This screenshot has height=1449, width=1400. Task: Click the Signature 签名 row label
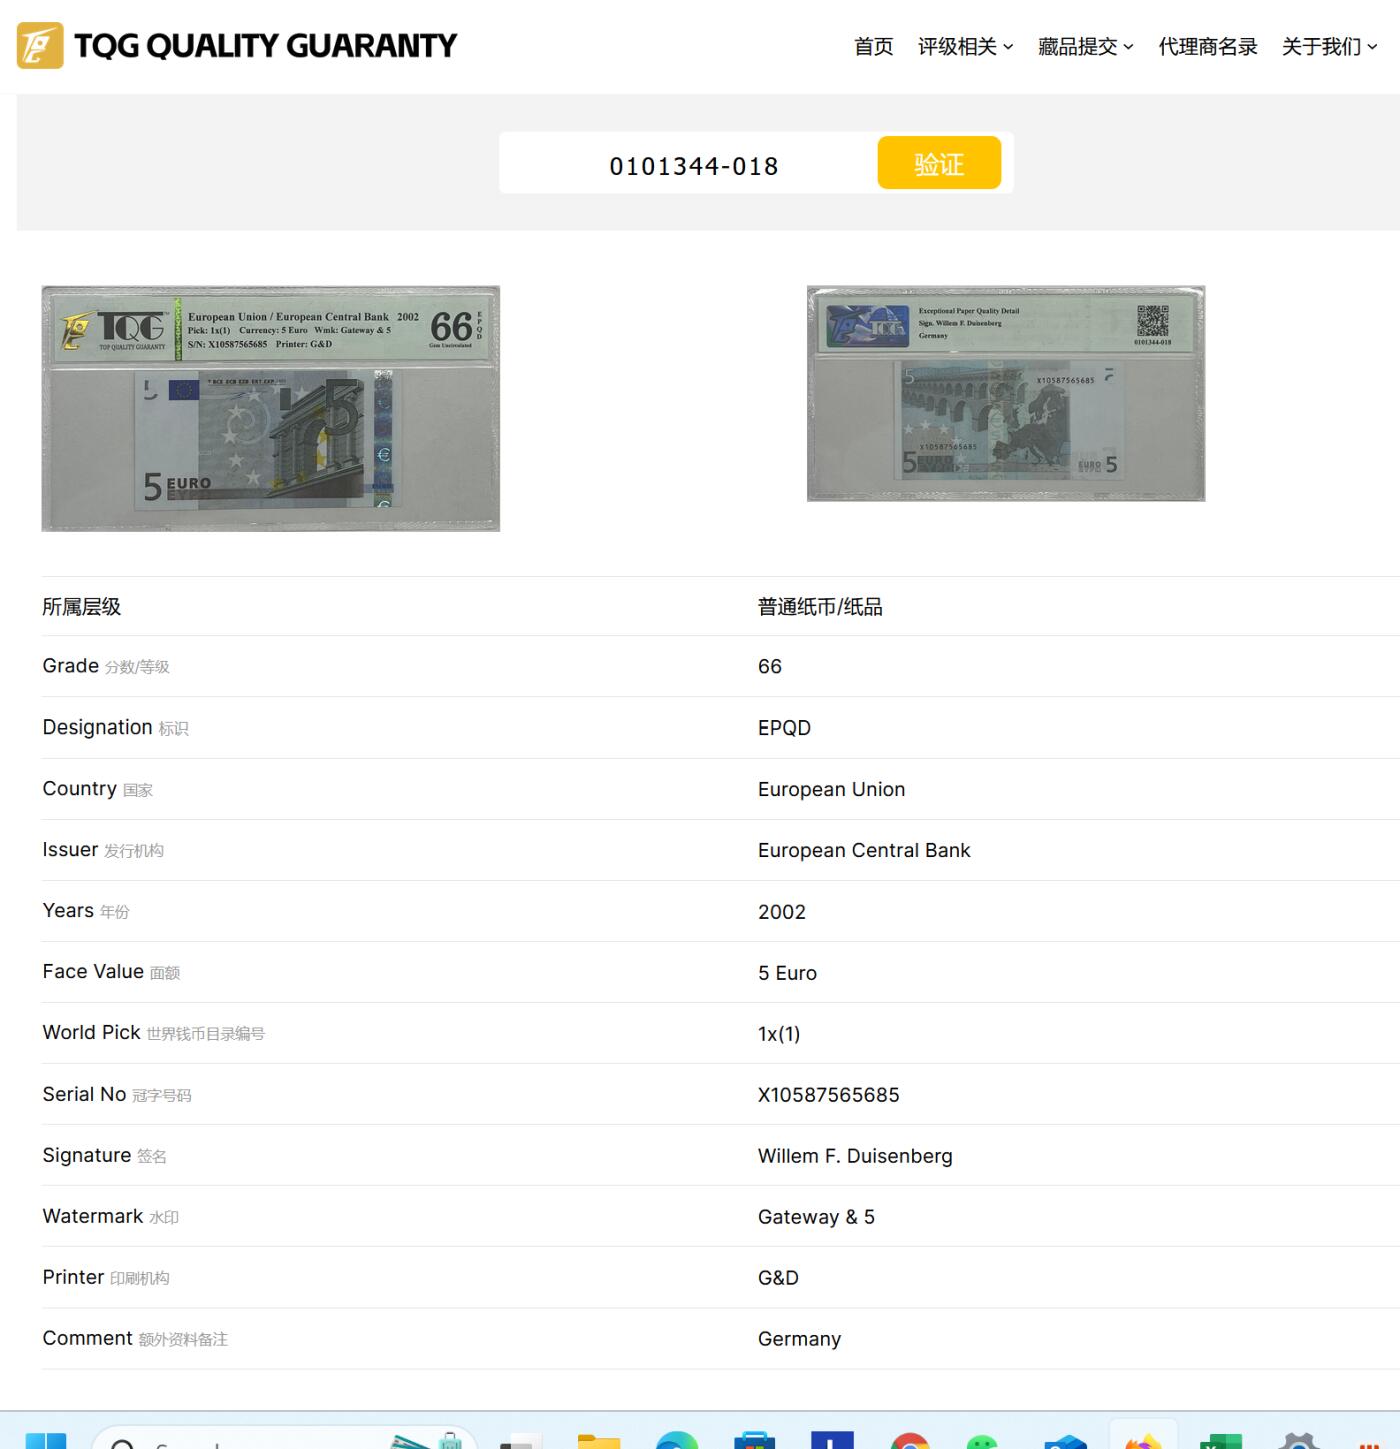(x=104, y=1156)
